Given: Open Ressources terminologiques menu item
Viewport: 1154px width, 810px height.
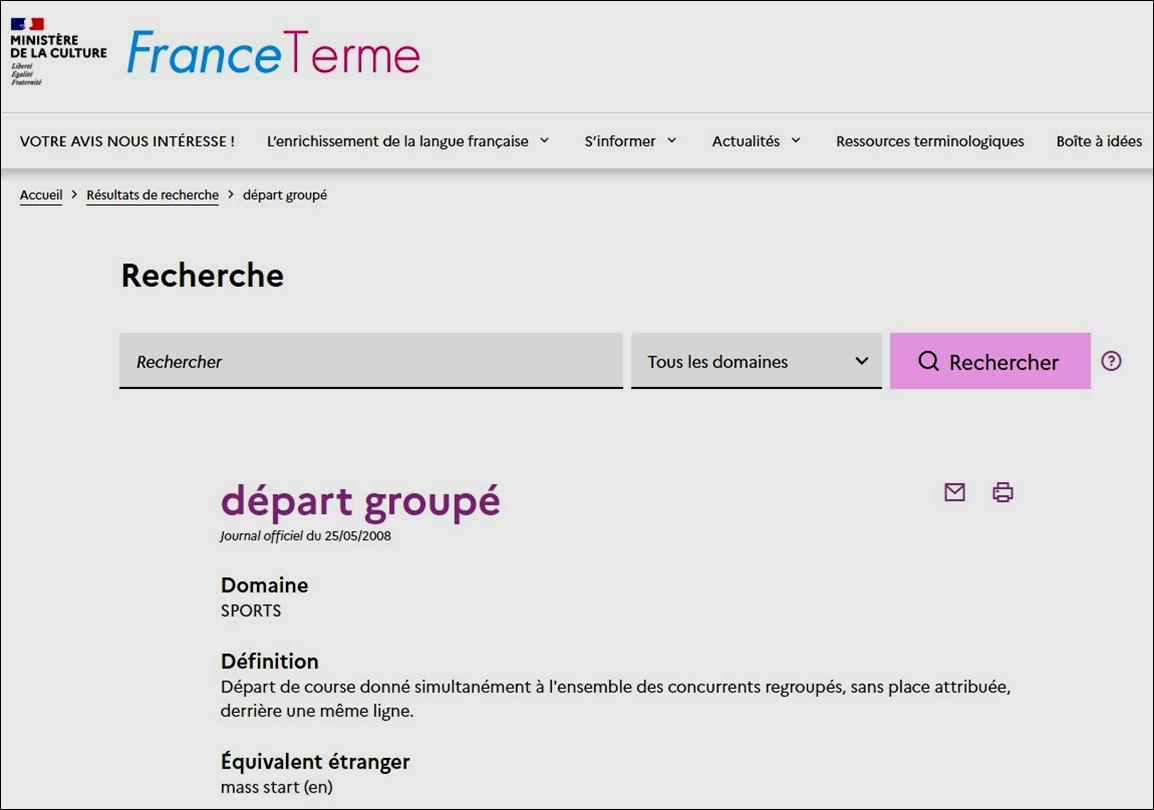Looking at the screenshot, I should tap(930, 141).
